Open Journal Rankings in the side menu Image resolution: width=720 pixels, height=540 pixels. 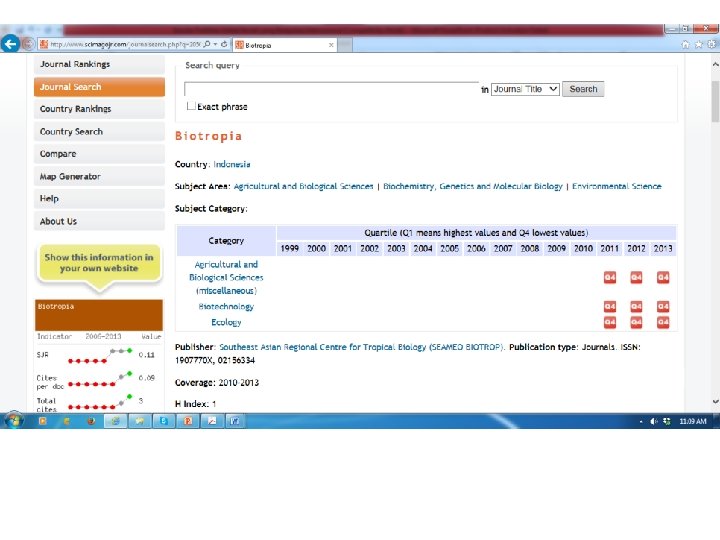click(x=99, y=64)
